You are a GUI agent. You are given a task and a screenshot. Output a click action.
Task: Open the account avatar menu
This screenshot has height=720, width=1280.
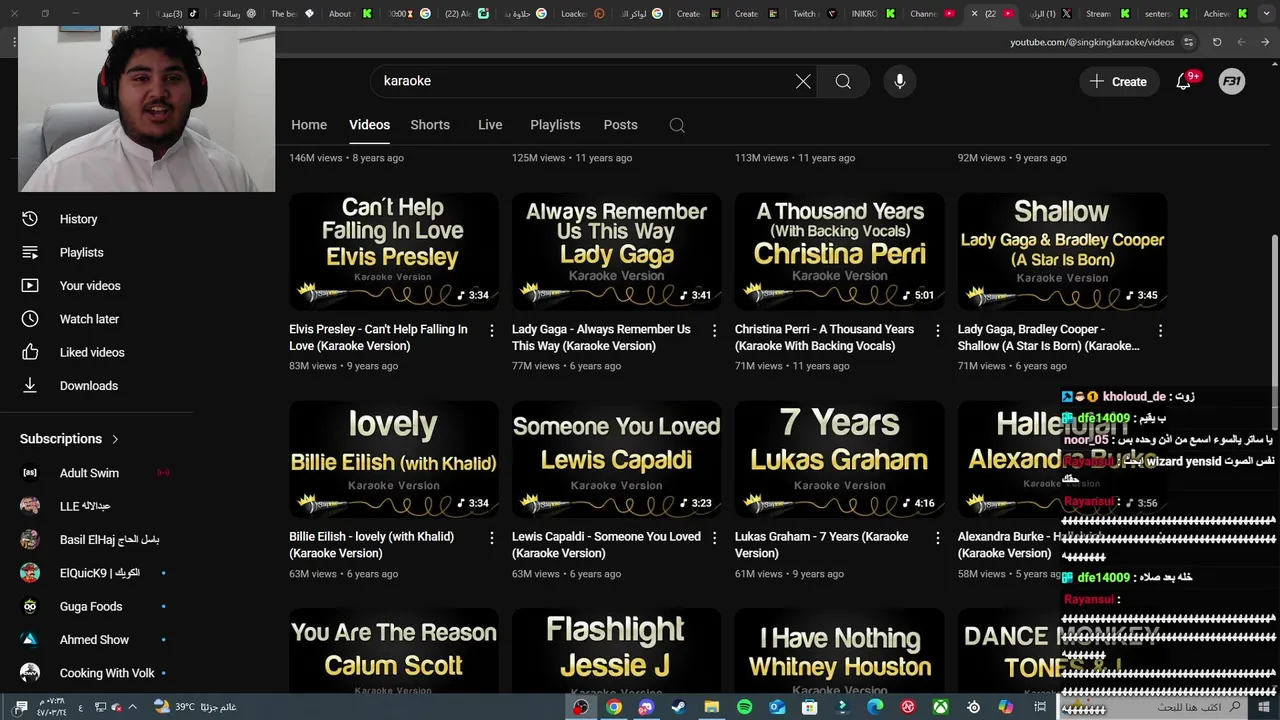[1232, 82]
